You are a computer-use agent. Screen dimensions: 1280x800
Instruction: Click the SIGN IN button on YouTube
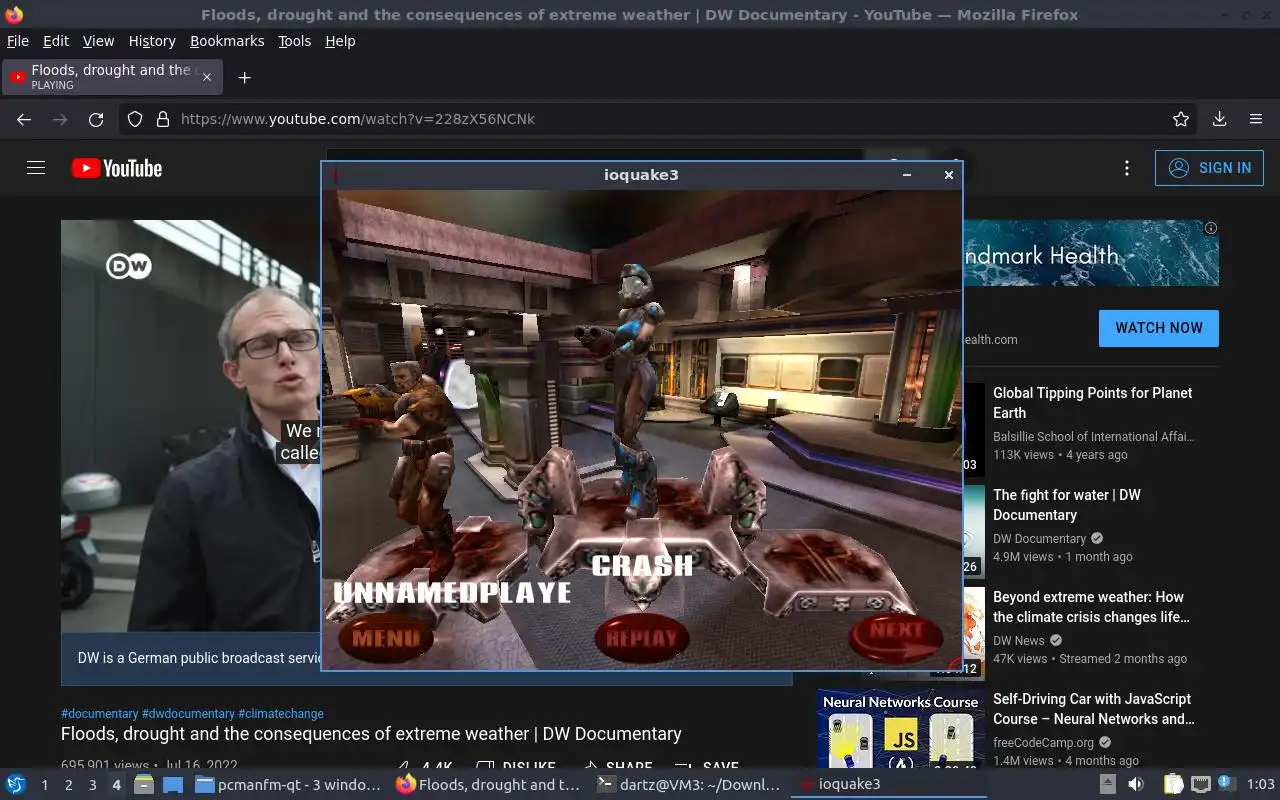pos(1209,168)
